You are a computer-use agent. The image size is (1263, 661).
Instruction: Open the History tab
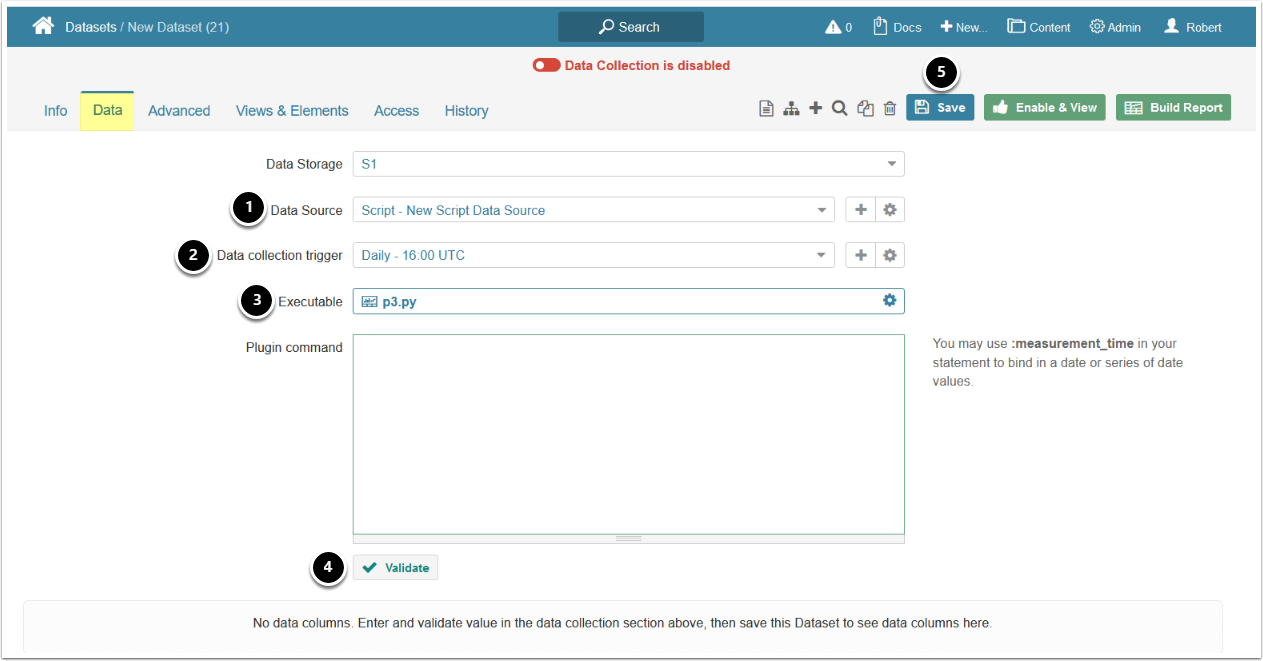[466, 111]
